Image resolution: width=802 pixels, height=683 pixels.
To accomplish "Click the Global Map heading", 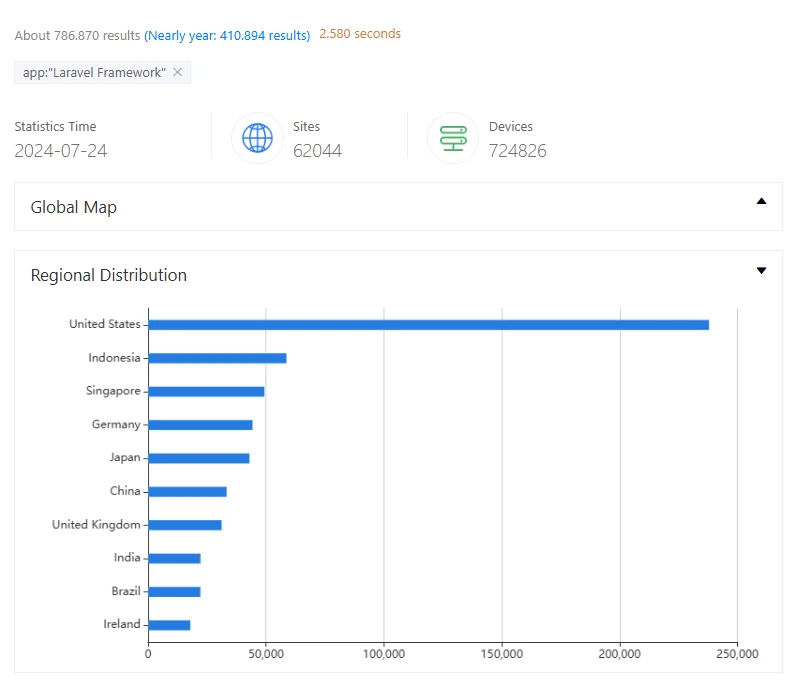I will click(74, 207).
